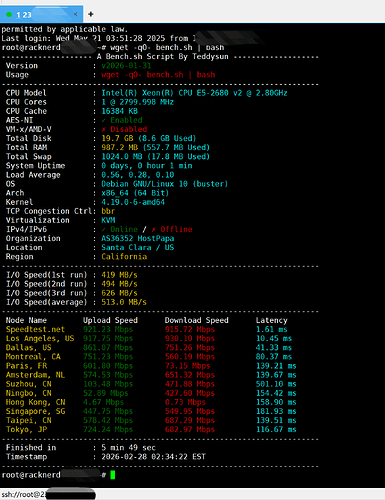Close the '1 23' session tab

coord(76,14)
